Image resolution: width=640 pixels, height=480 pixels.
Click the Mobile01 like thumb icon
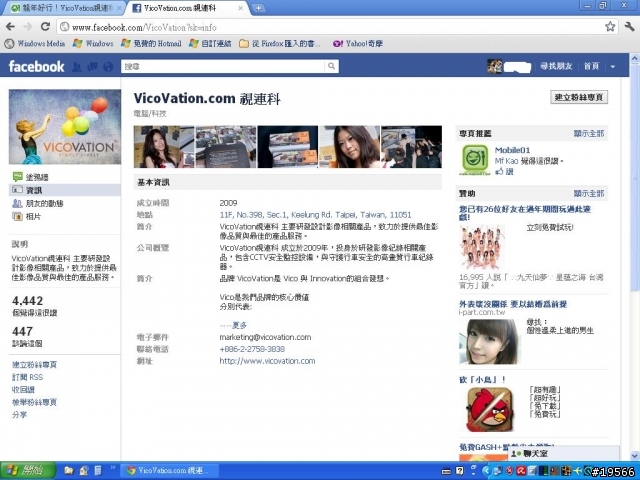click(x=499, y=172)
